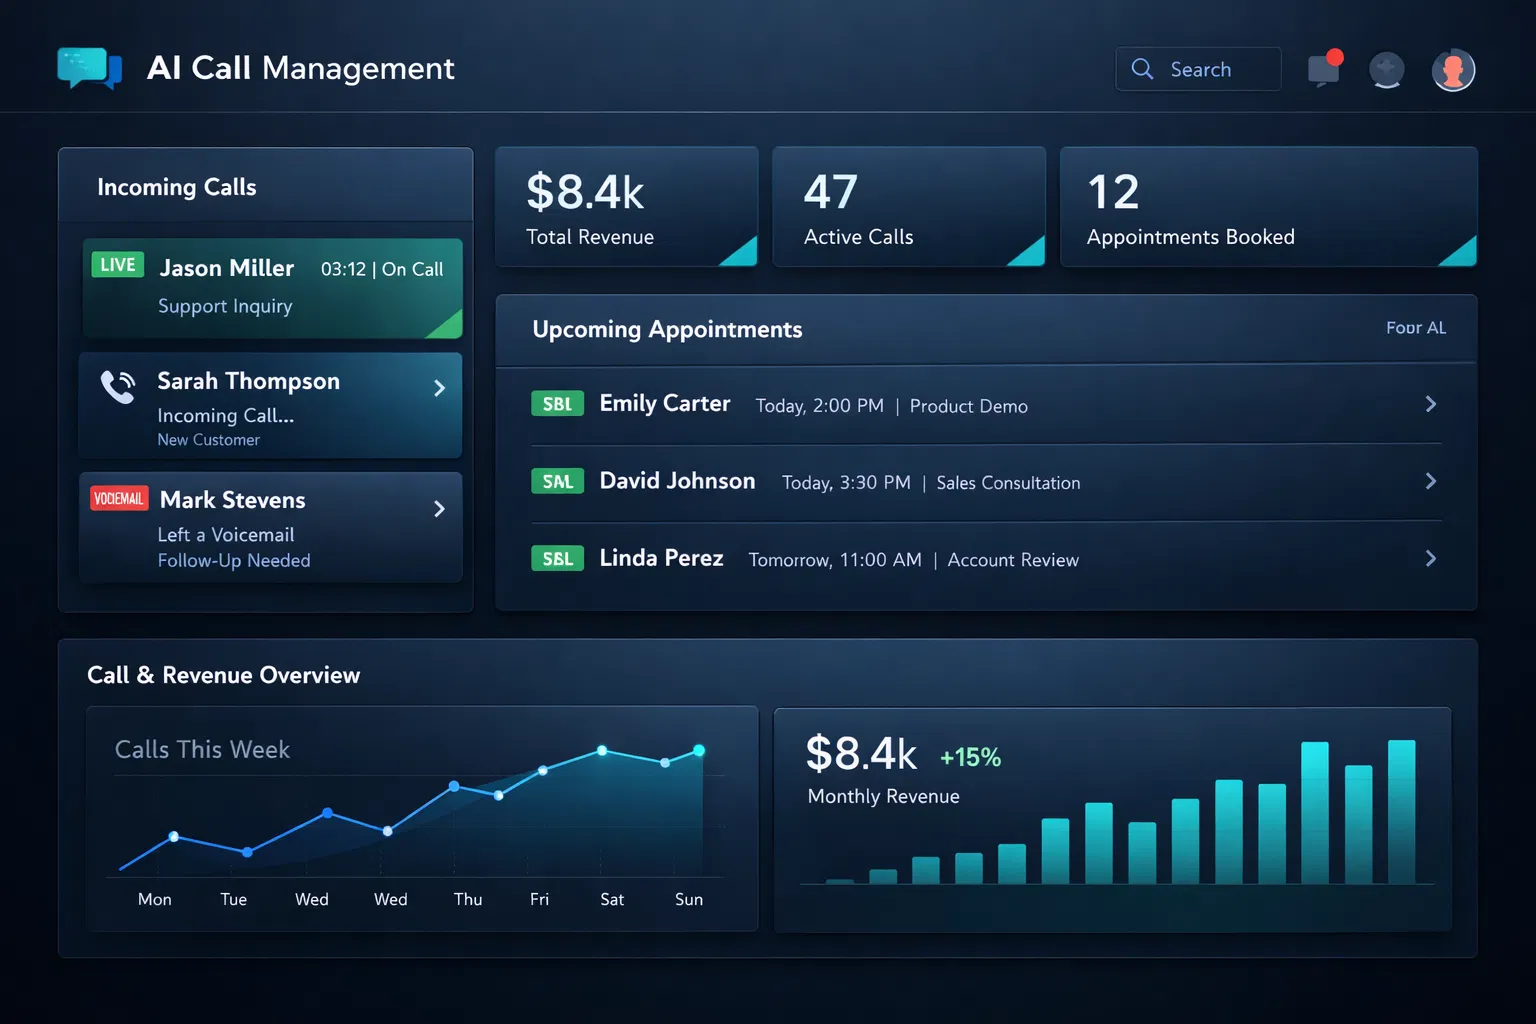
Task: Click the green badge beside David Johnson
Action: 557,481
